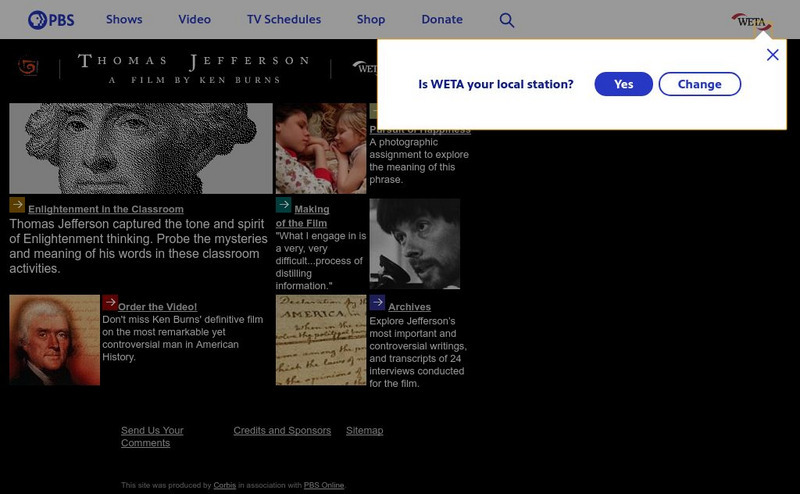The image size is (800, 494).
Task: Click the engraved Jefferson portrait image
Action: point(141,149)
